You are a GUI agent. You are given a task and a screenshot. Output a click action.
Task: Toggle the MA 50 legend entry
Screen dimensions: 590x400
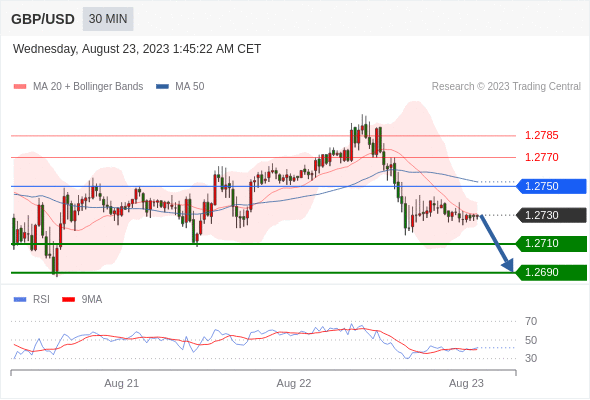point(180,87)
